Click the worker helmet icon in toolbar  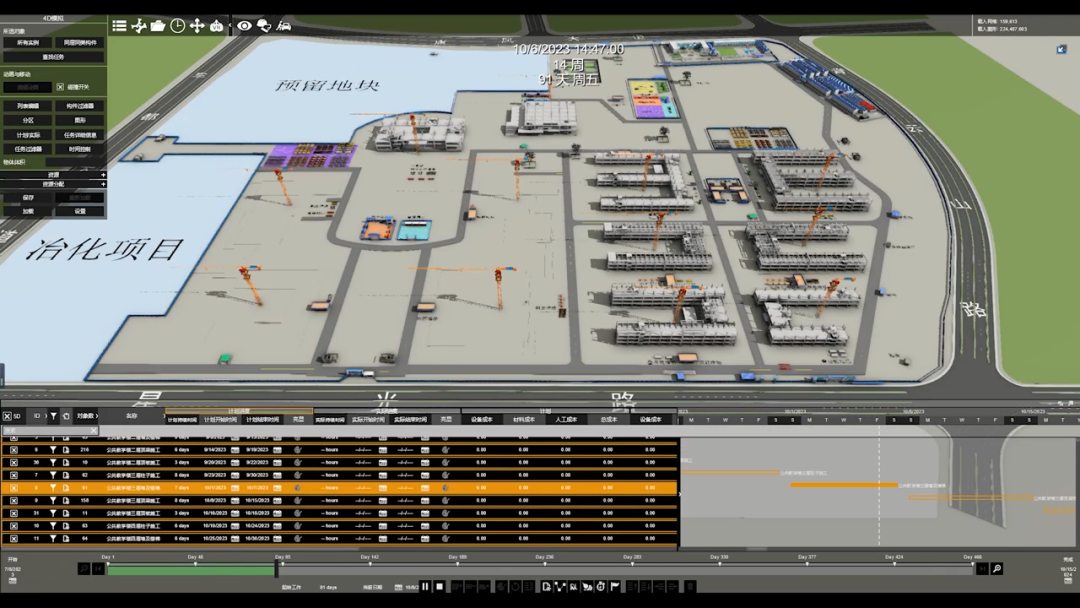(x=264, y=26)
